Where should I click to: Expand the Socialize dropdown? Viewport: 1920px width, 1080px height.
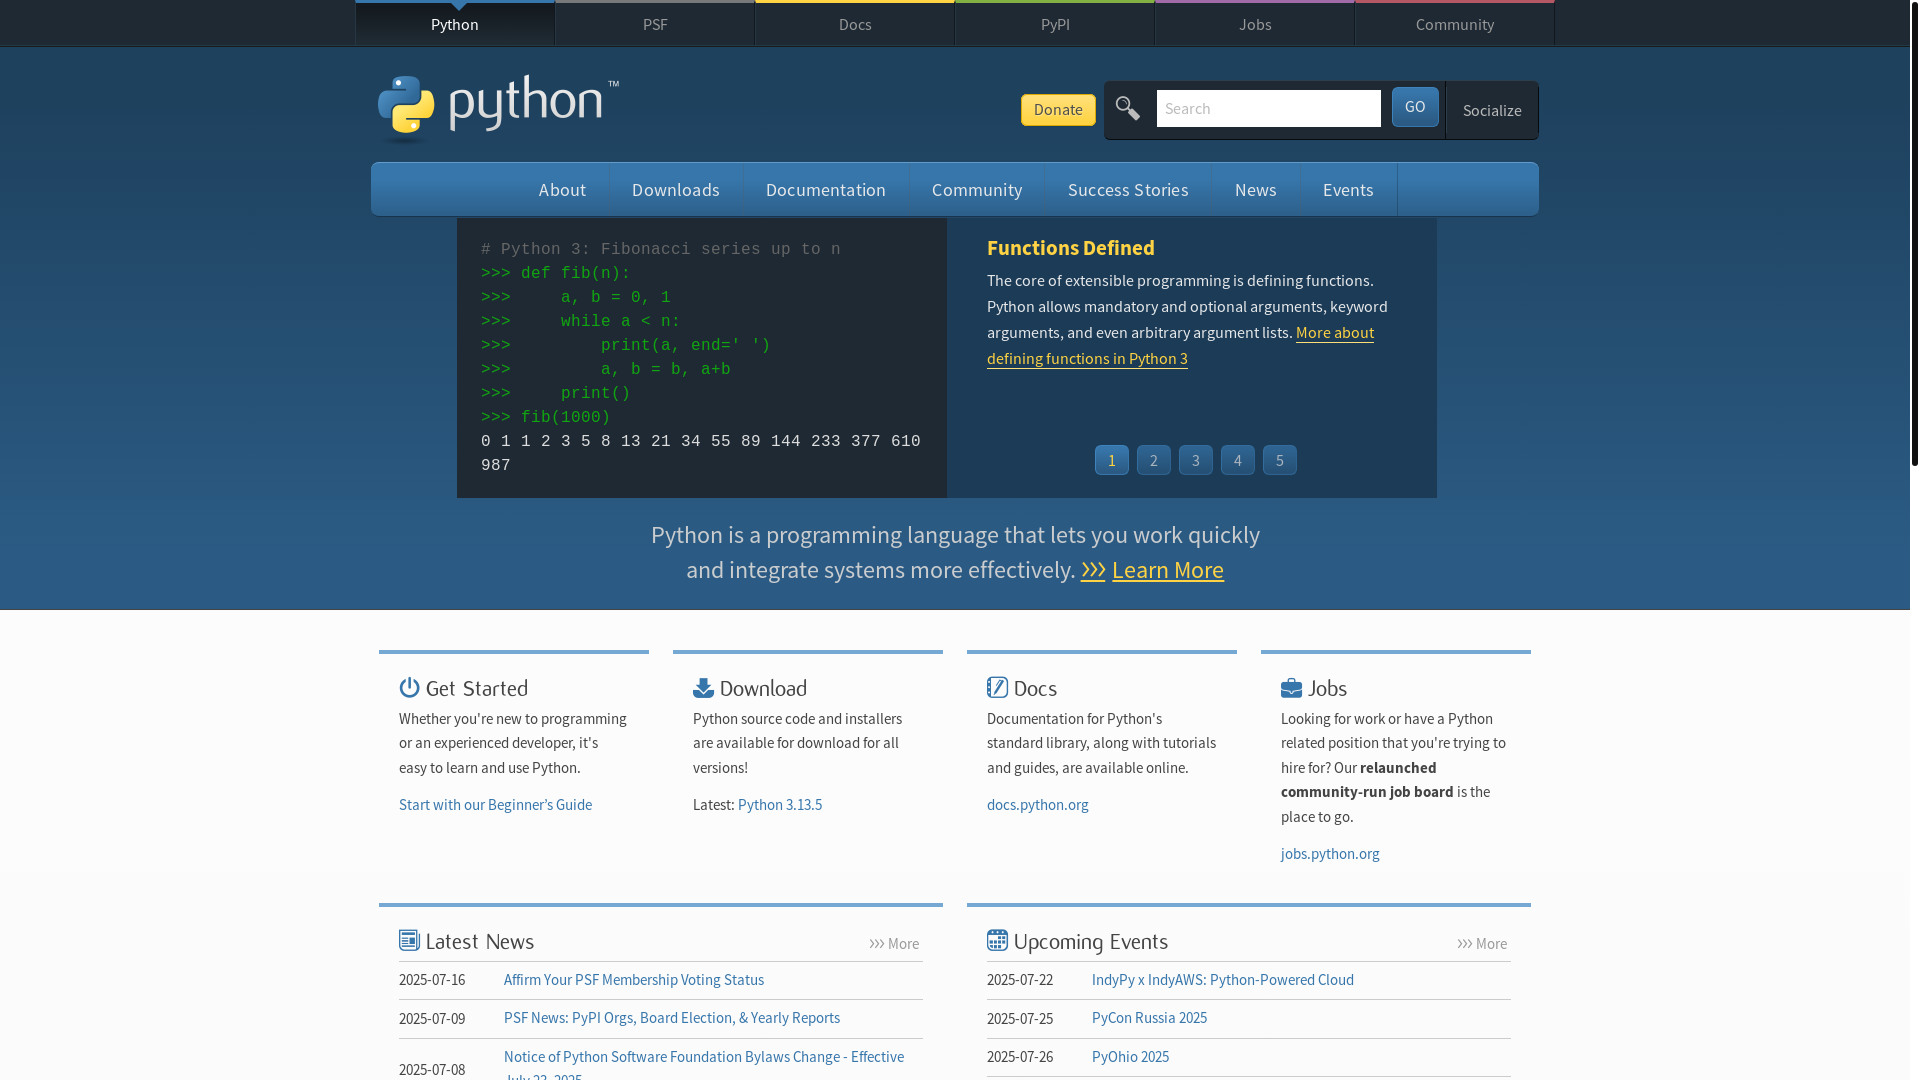click(1492, 110)
